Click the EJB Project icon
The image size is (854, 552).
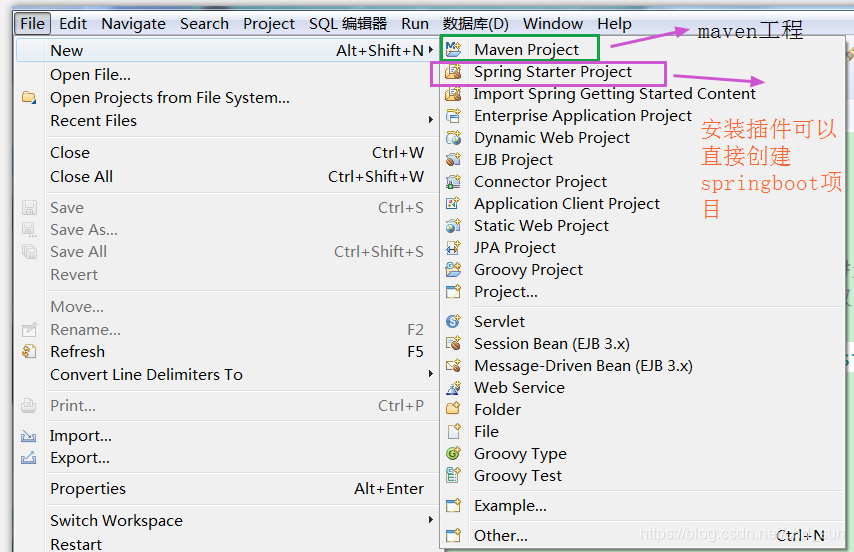coord(453,160)
